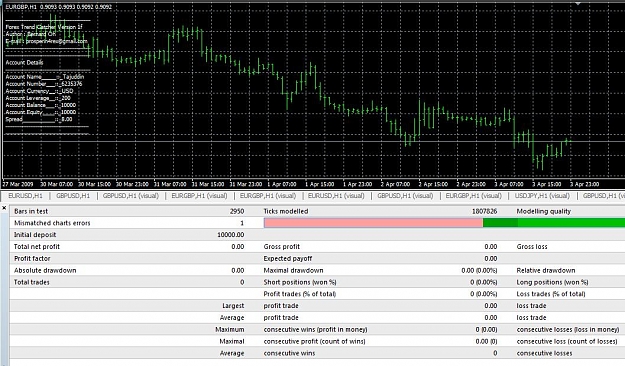Image resolution: width=625 pixels, height=366 pixels.
Task: Select the Forex Trend Catcher Version label
Action: [44, 27]
